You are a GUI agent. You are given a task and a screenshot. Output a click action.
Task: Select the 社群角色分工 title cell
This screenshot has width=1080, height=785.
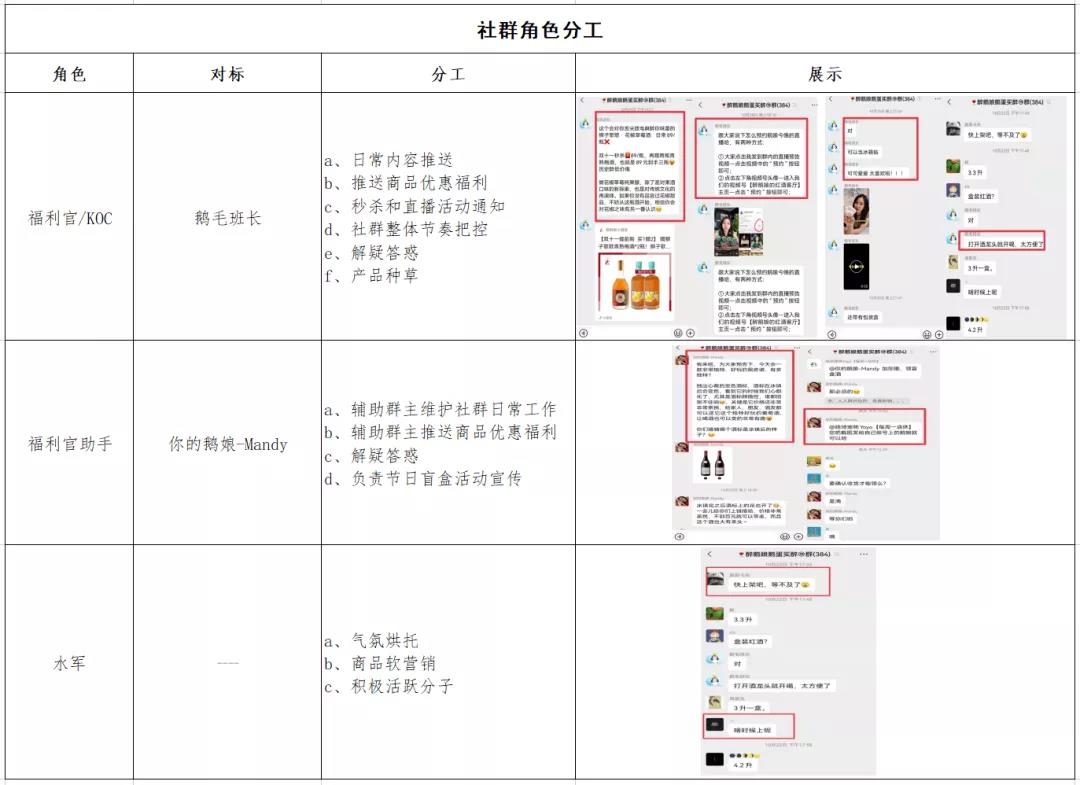tap(540, 29)
